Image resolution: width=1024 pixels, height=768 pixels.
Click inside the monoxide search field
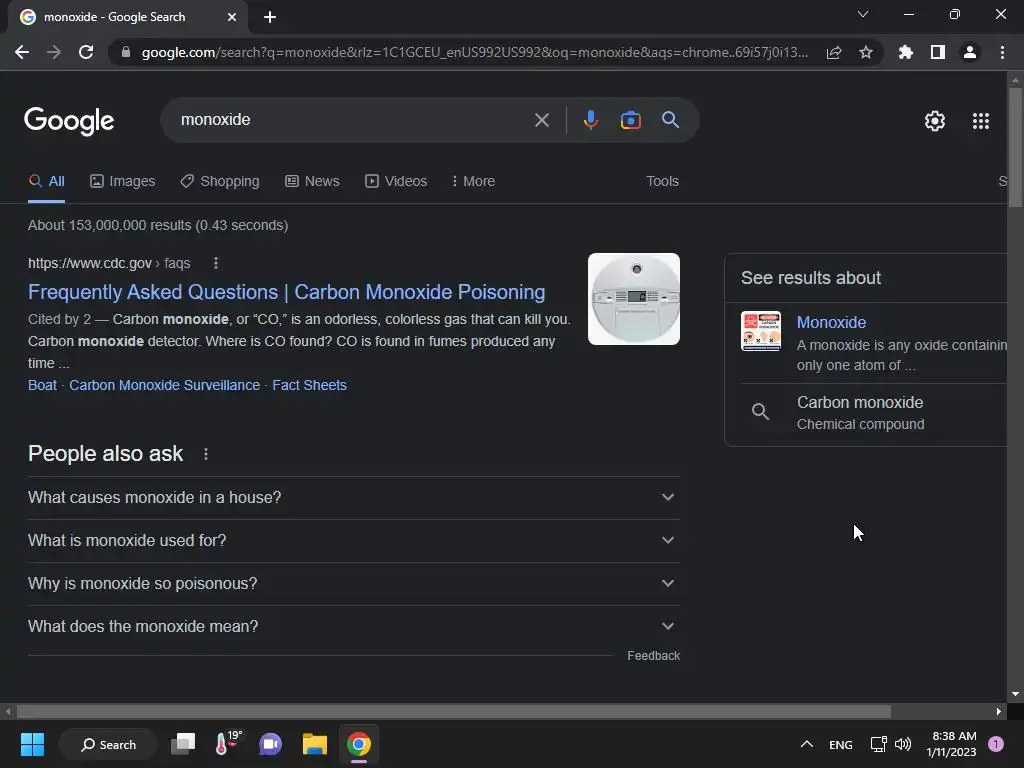click(353, 120)
